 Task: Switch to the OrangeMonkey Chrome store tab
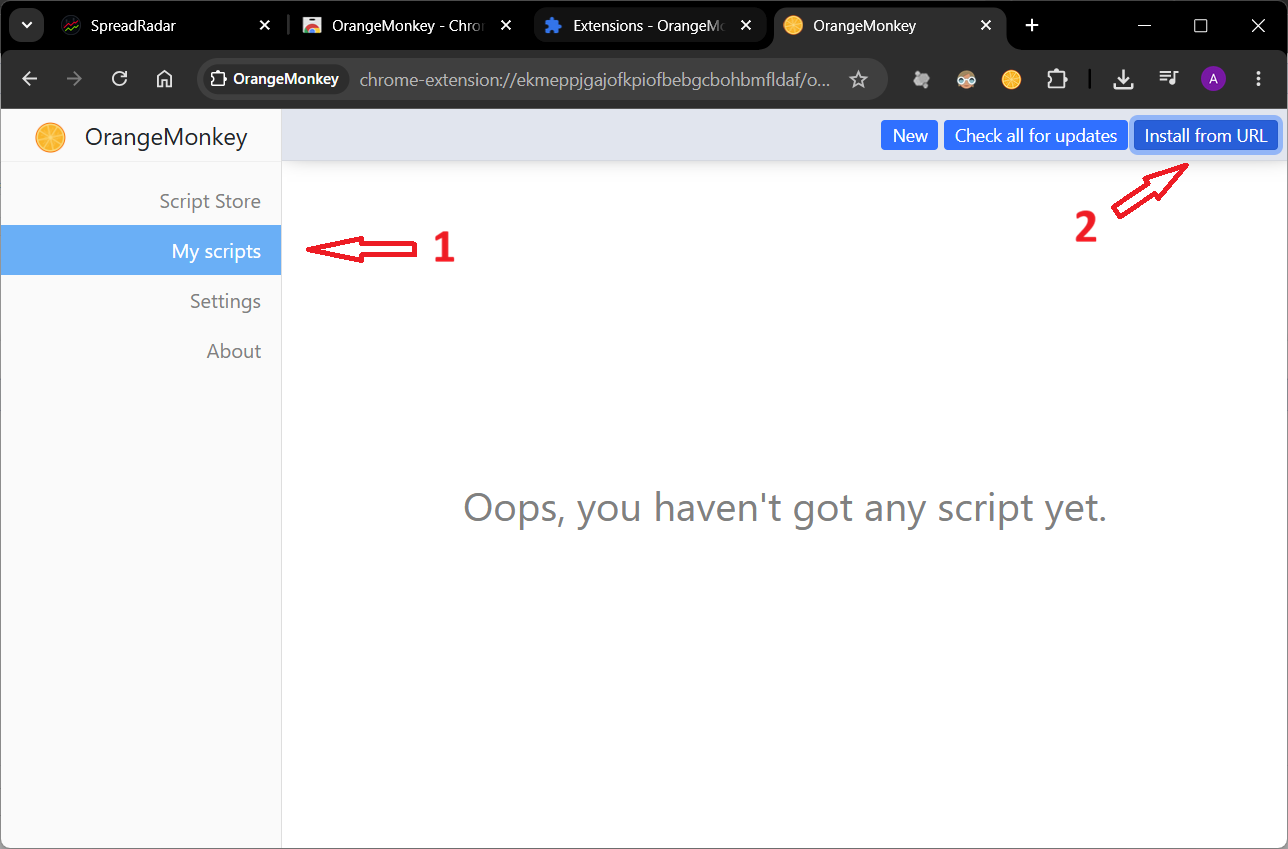(408, 26)
